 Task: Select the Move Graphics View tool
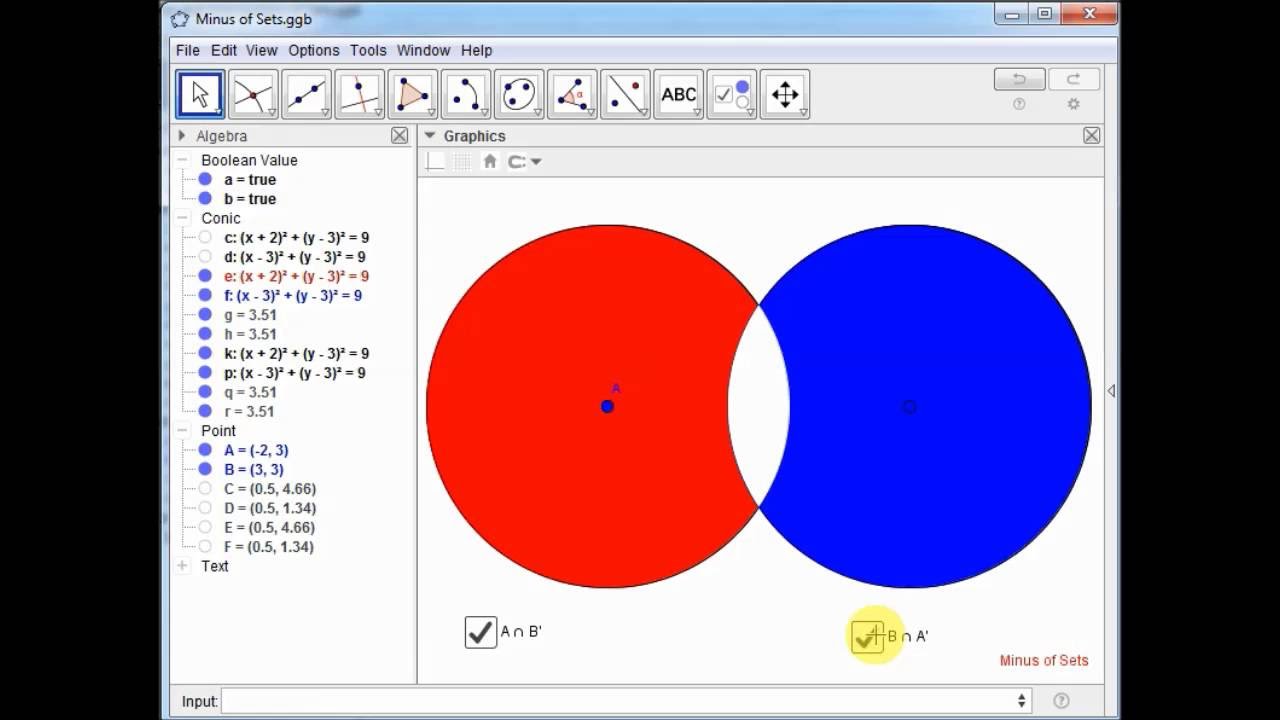click(784, 95)
